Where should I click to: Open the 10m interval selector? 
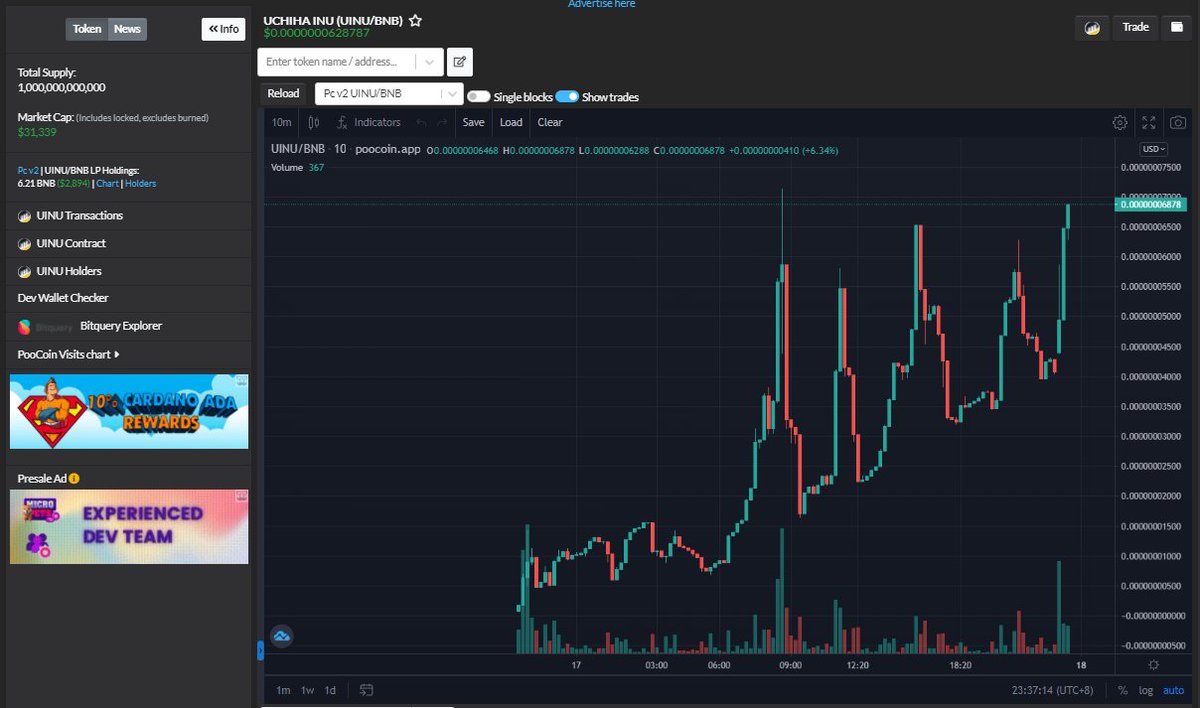pyautogui.click(x=282, y=122)
